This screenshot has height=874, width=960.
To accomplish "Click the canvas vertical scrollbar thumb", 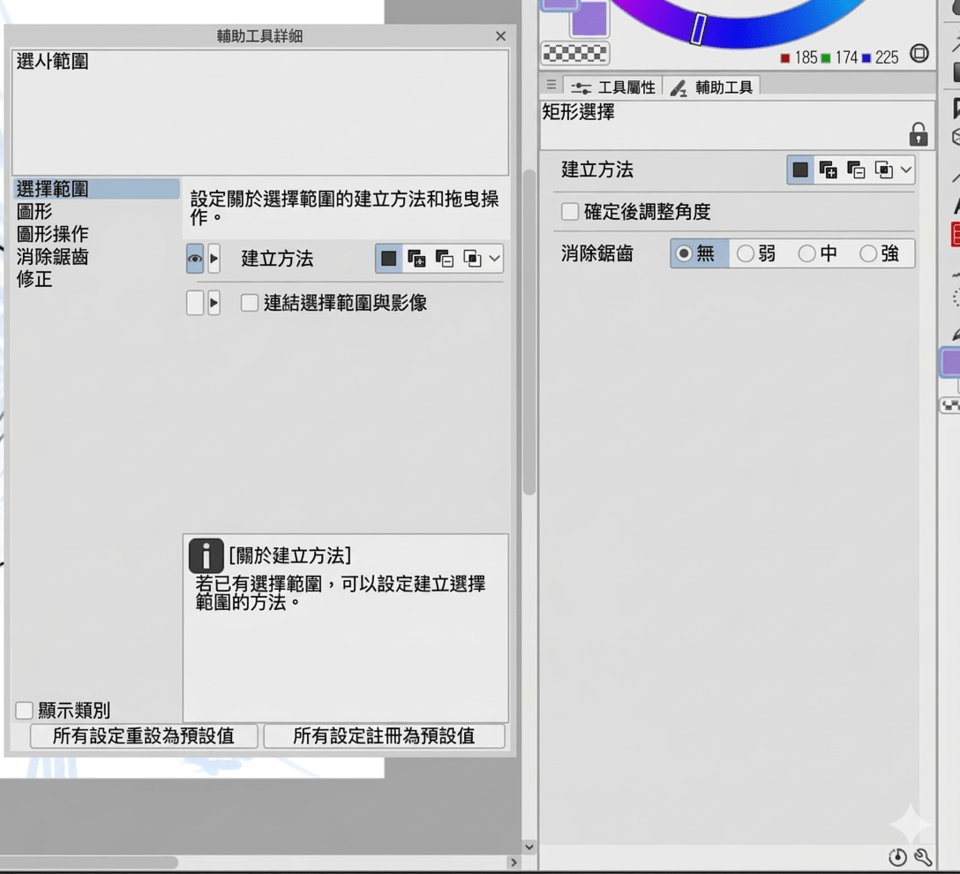I will pos(530,332).
